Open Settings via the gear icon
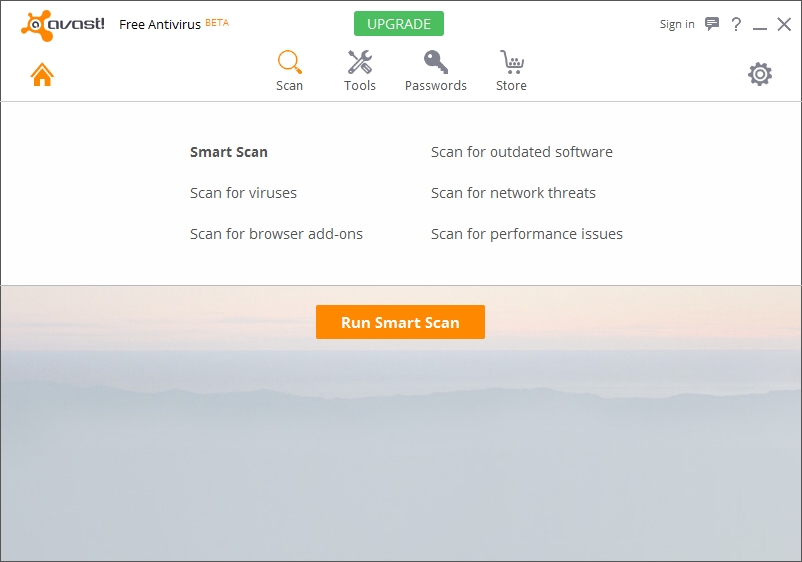This screenshot has width=802, height=562. (760, 74)
